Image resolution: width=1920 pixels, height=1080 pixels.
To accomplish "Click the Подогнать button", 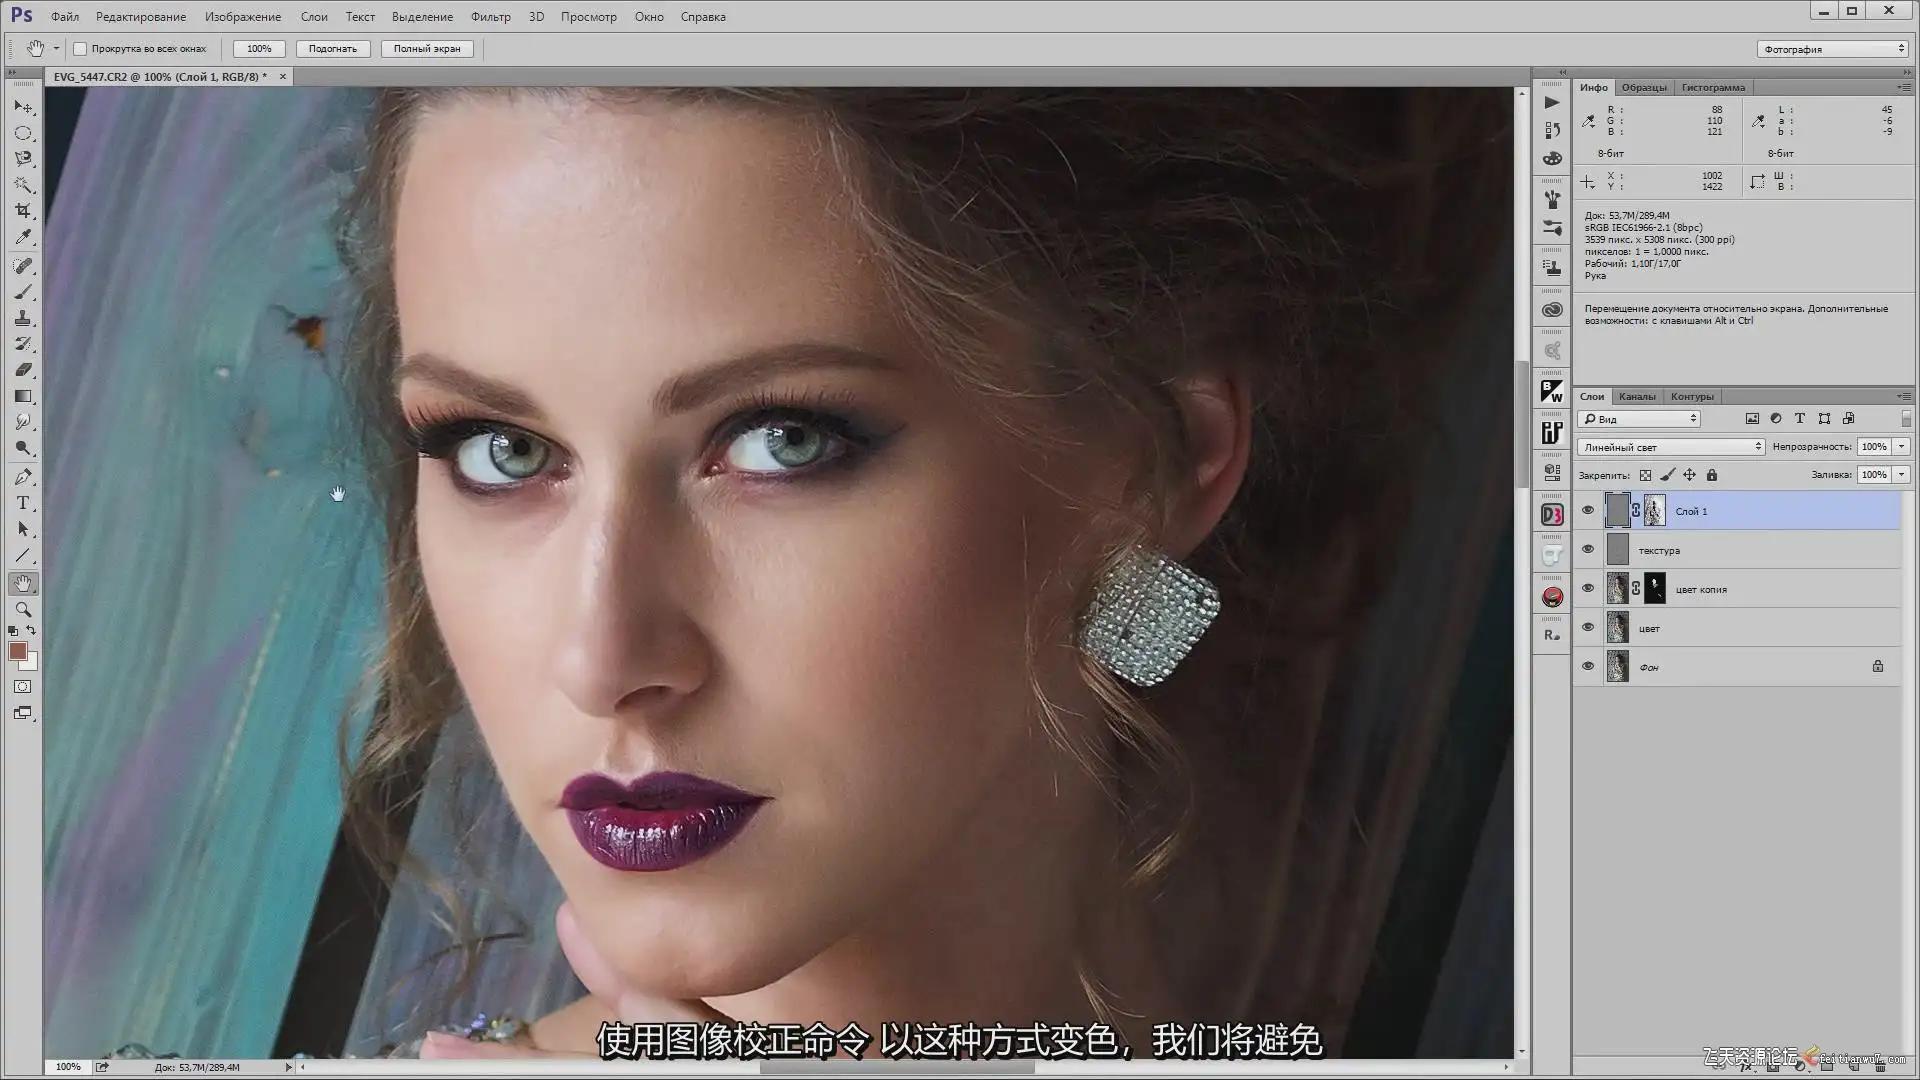I will click(x=333, y=49).
